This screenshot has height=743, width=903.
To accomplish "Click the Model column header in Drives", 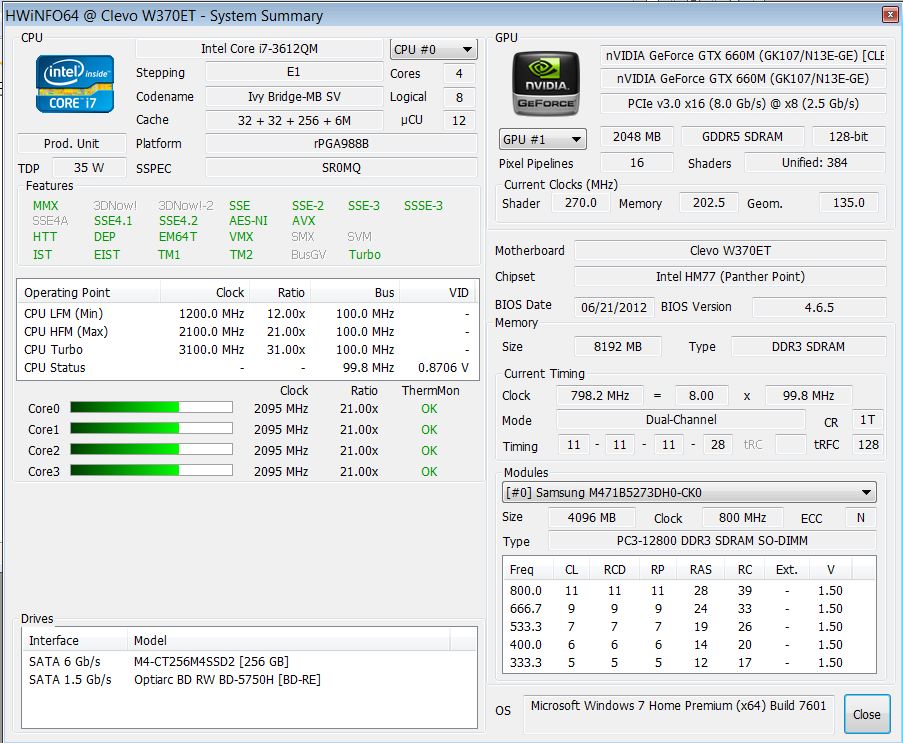I will (288, 640).
